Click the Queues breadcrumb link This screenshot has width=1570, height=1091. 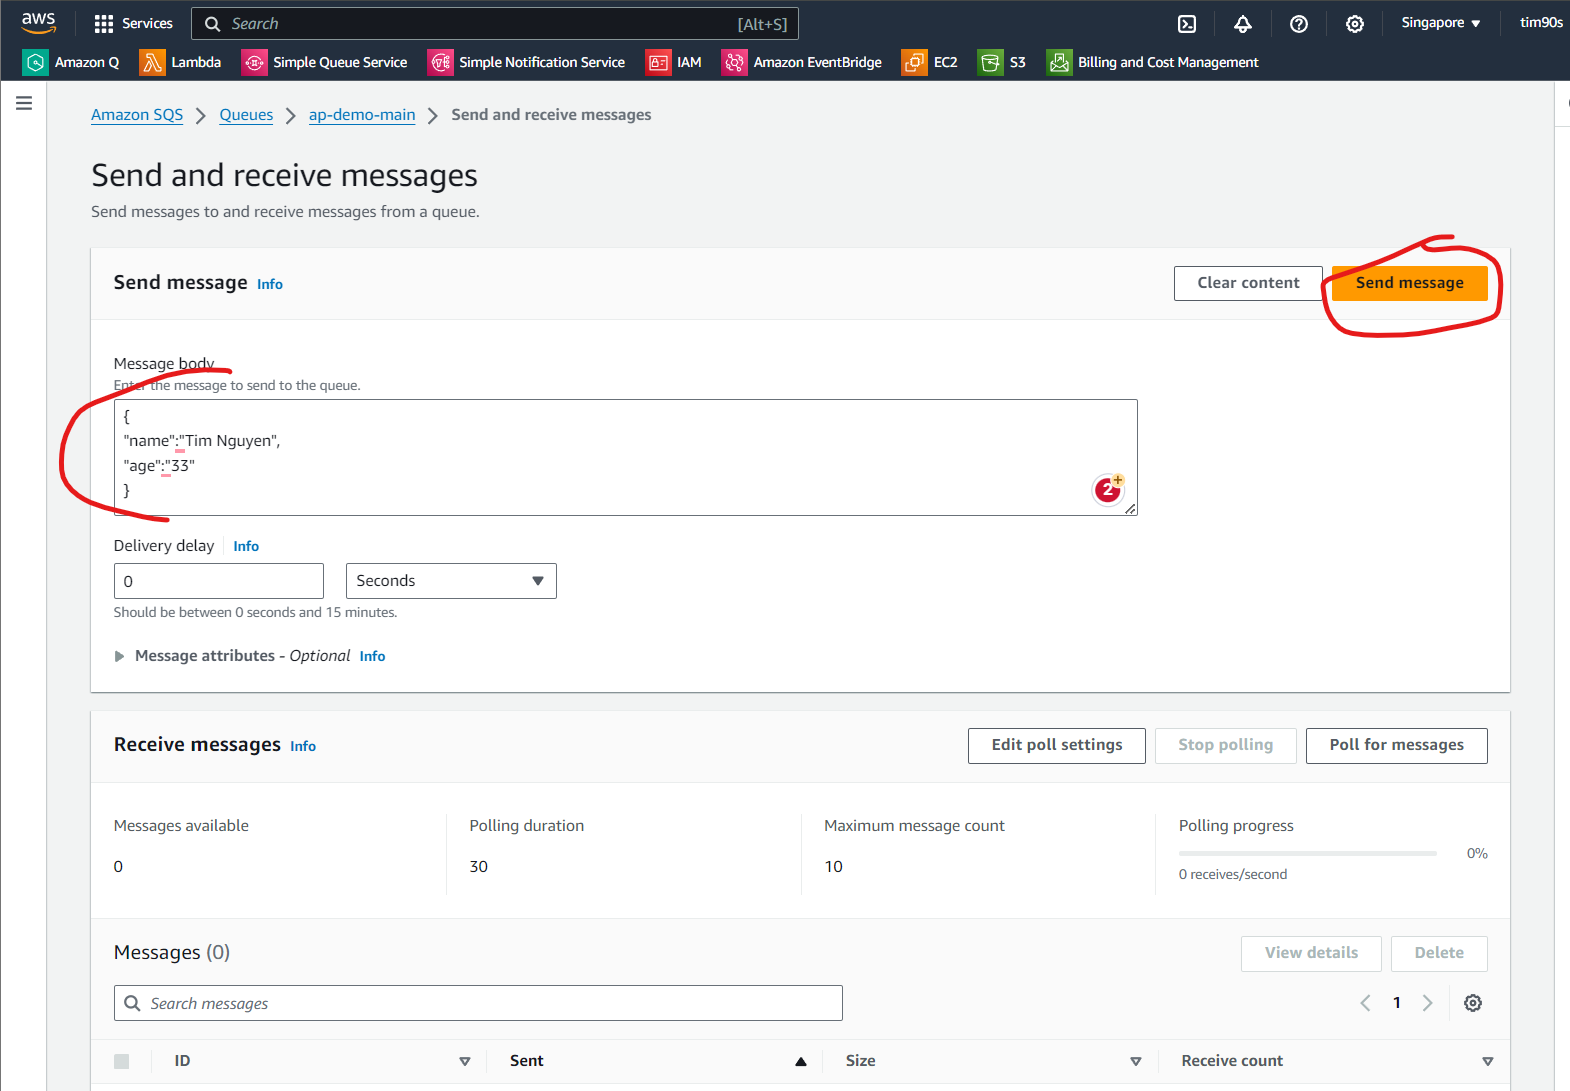[x=246, y=115]
